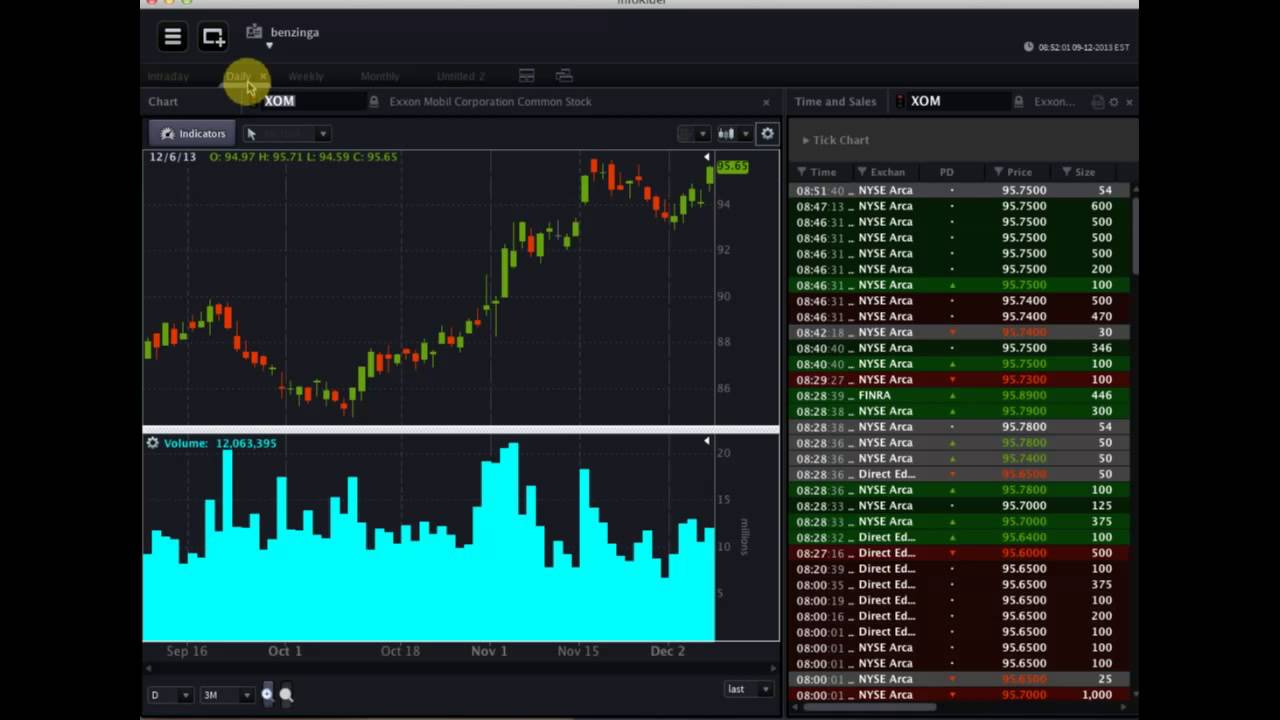The height and width of the screenshot is (720, 1280).
Task: Click the 1,000 size trade row
Action: point(960,695)
